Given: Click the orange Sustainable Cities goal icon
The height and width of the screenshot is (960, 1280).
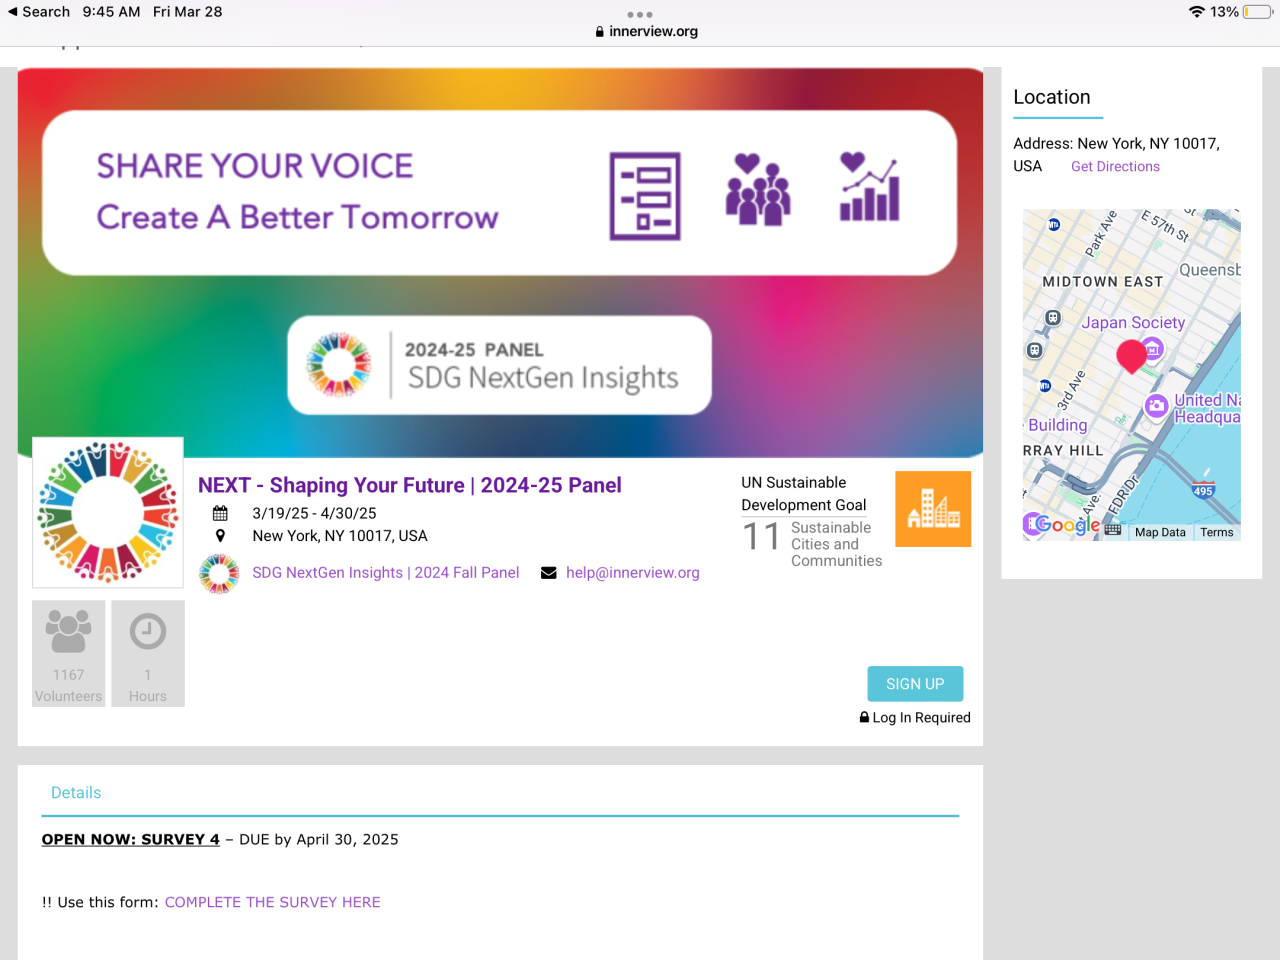Looking at the screenshot, I should (x=933, y=509).
